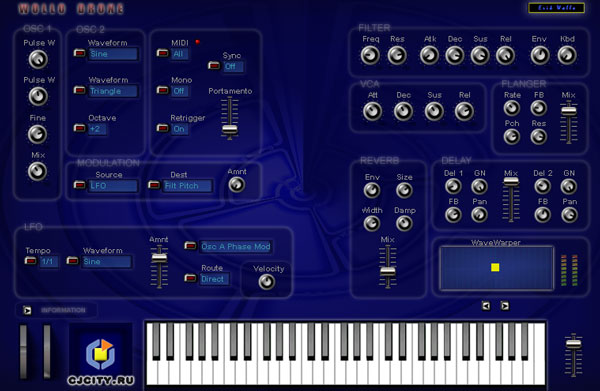The width and height of the screenshot is (600, 391).
Task: Click the yellow WaveWarper pad square
Action: (x=495, y=267)
